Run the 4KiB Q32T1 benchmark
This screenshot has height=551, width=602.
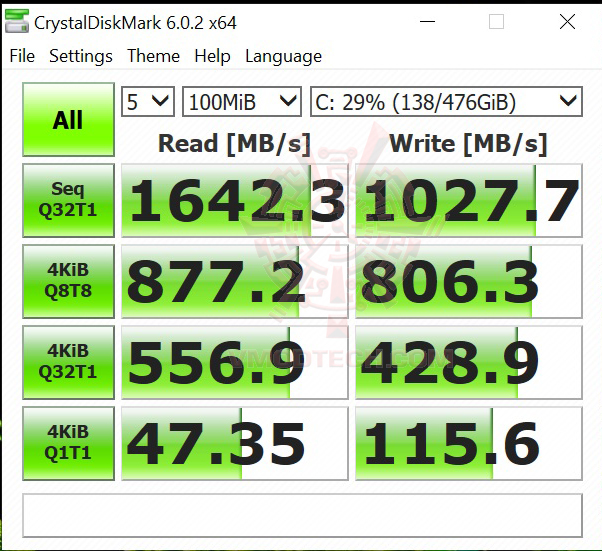tap(68, 362)
